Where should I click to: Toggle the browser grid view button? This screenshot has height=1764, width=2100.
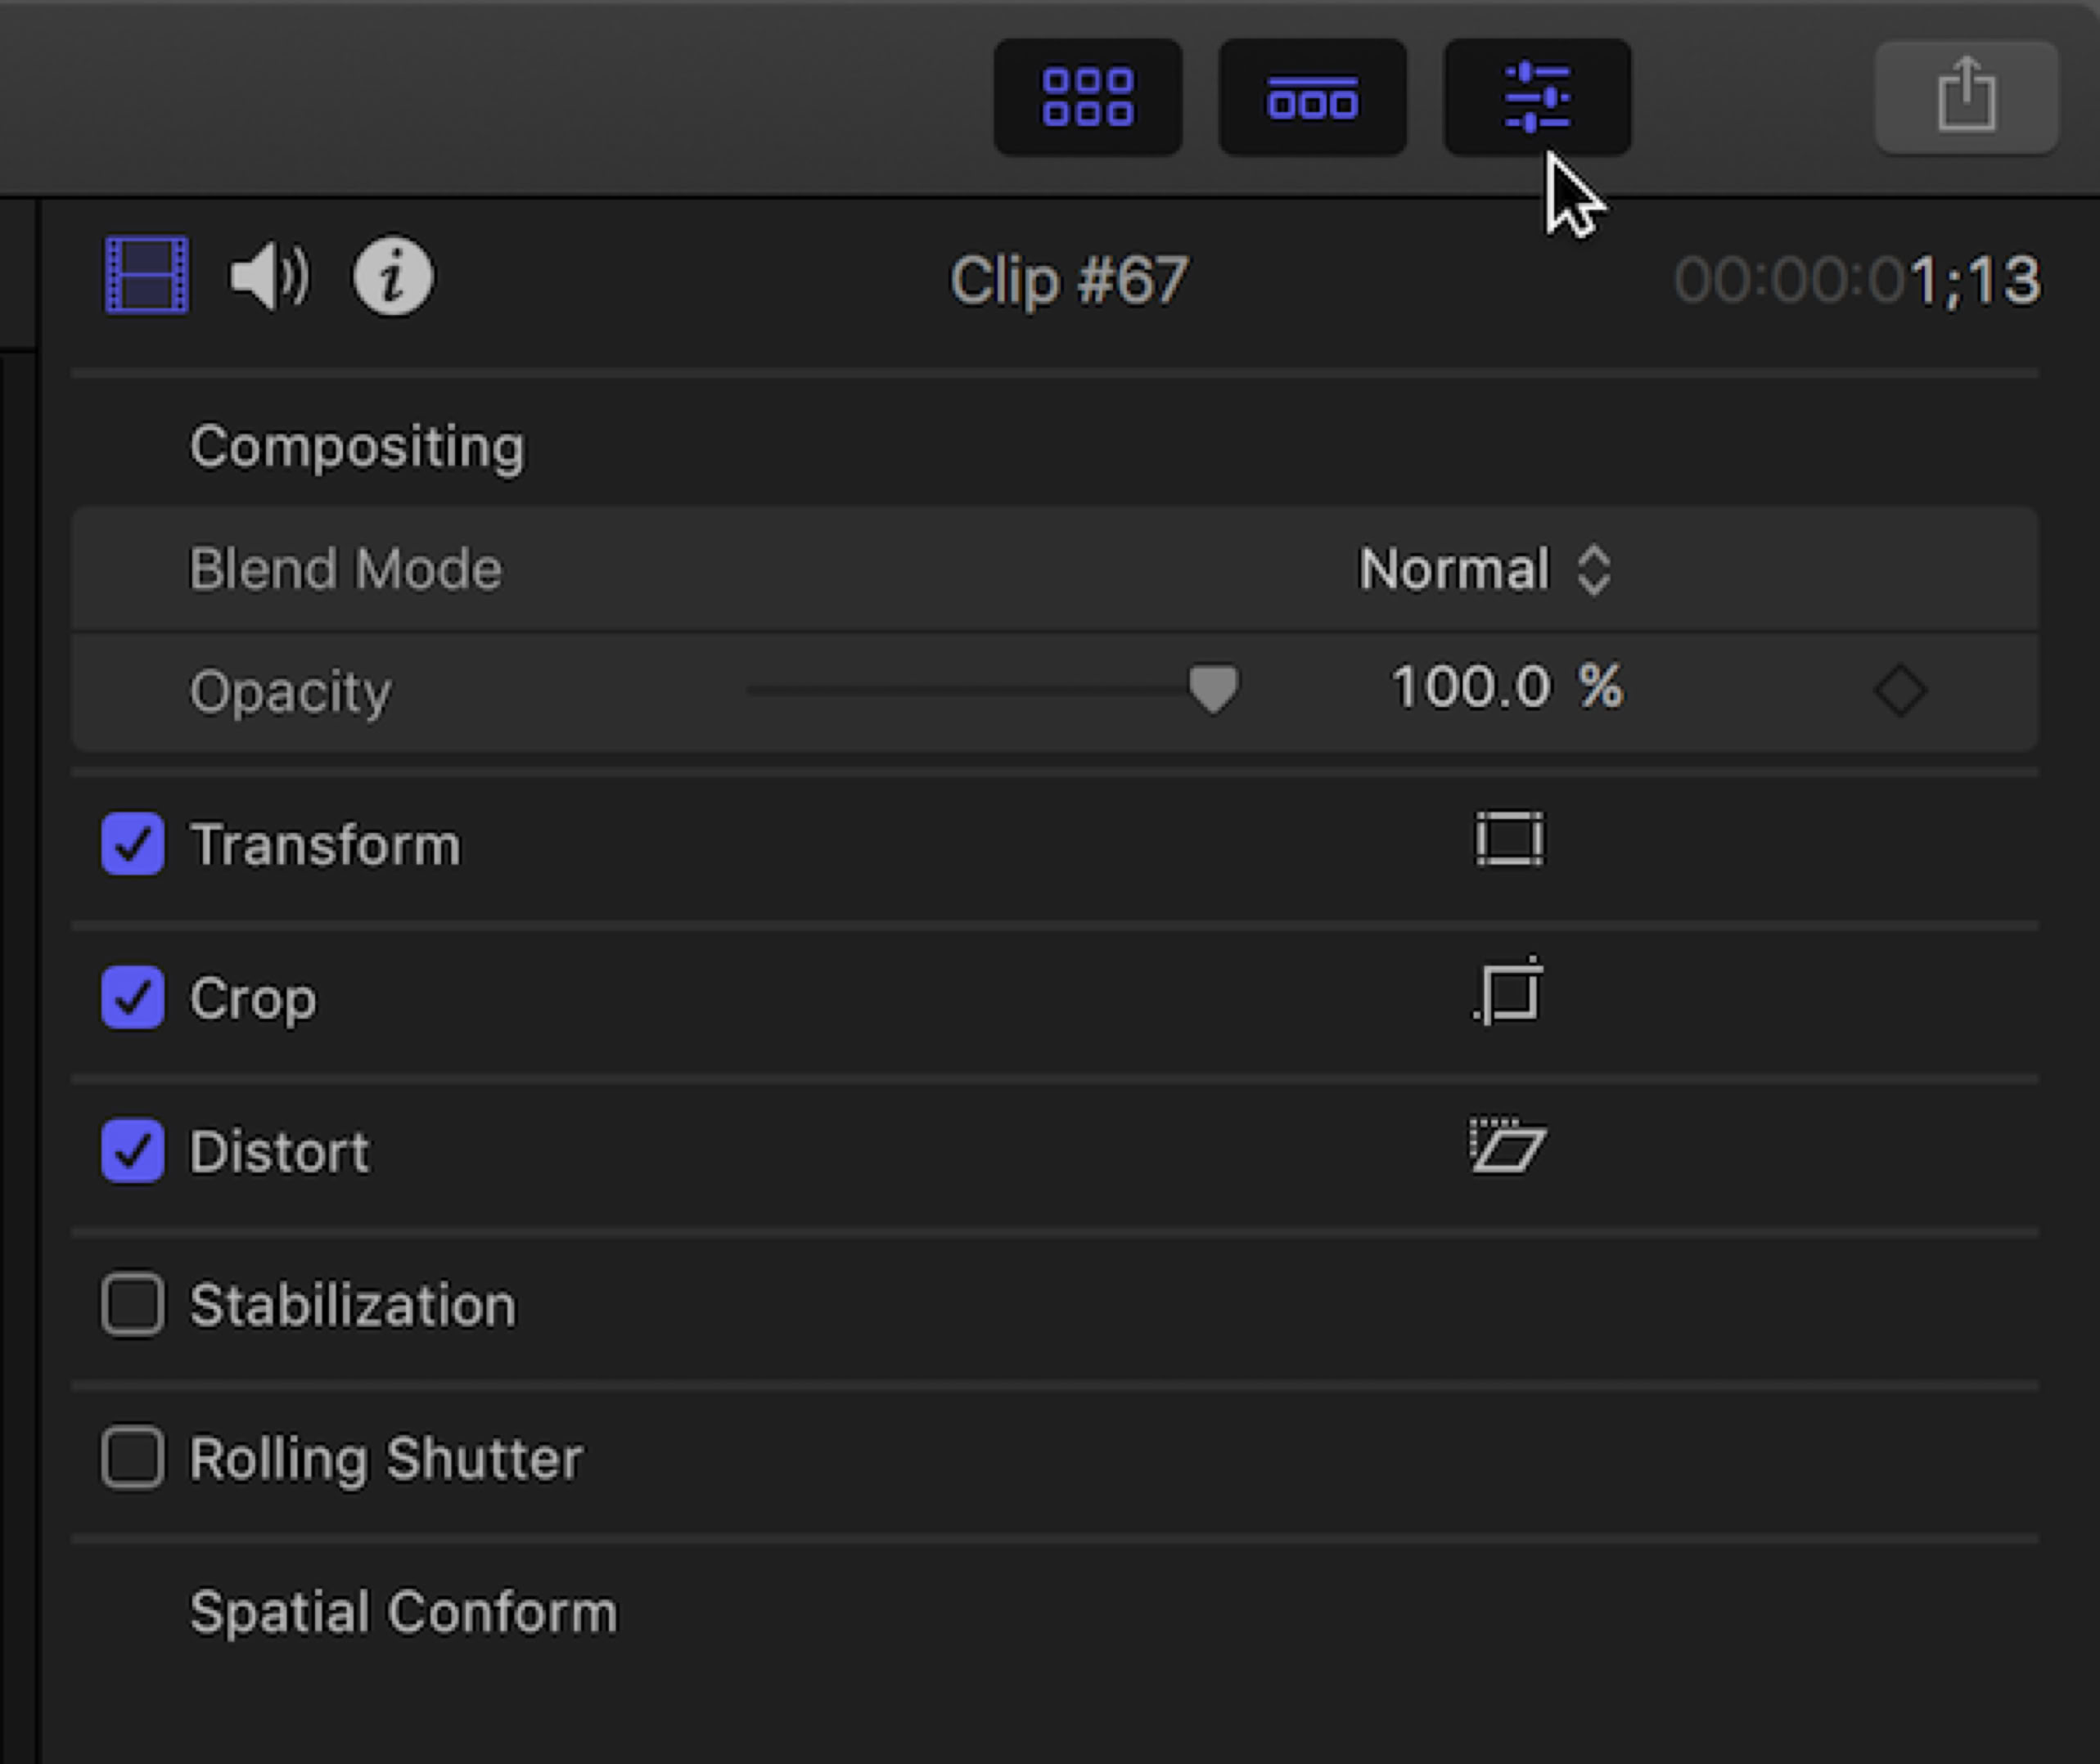(1087, 97)
